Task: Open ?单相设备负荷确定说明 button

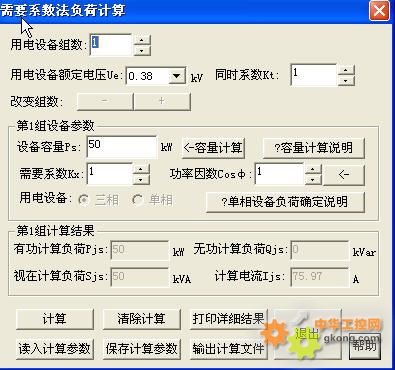Action: point(285,202)
